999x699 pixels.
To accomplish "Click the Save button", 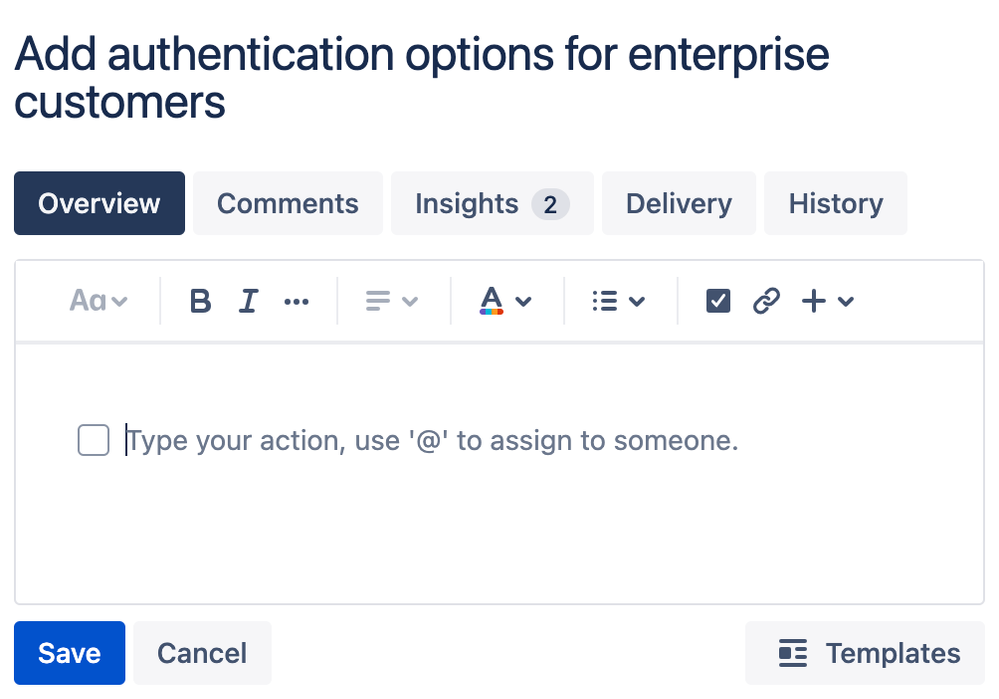I will (x=69, y=653).
